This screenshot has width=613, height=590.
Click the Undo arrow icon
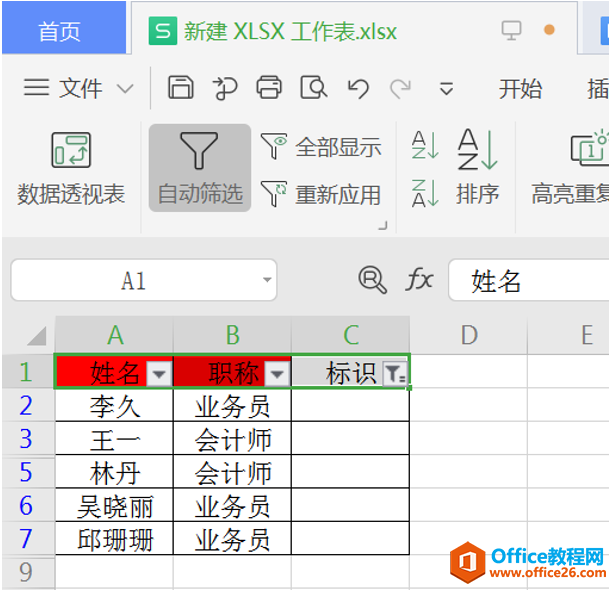(x=358, y=88)
